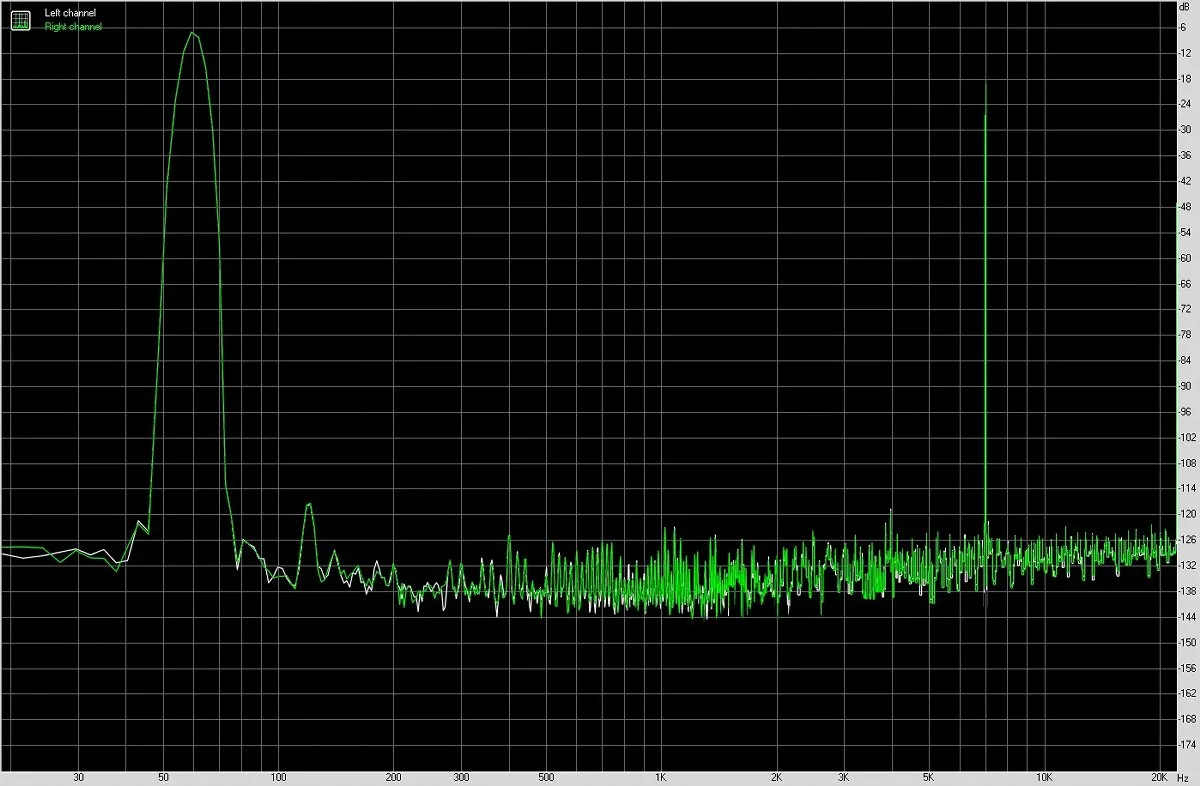Click the 500 frequency axis label
This screenshot has height=786, width=1200.
pos(546,777)
